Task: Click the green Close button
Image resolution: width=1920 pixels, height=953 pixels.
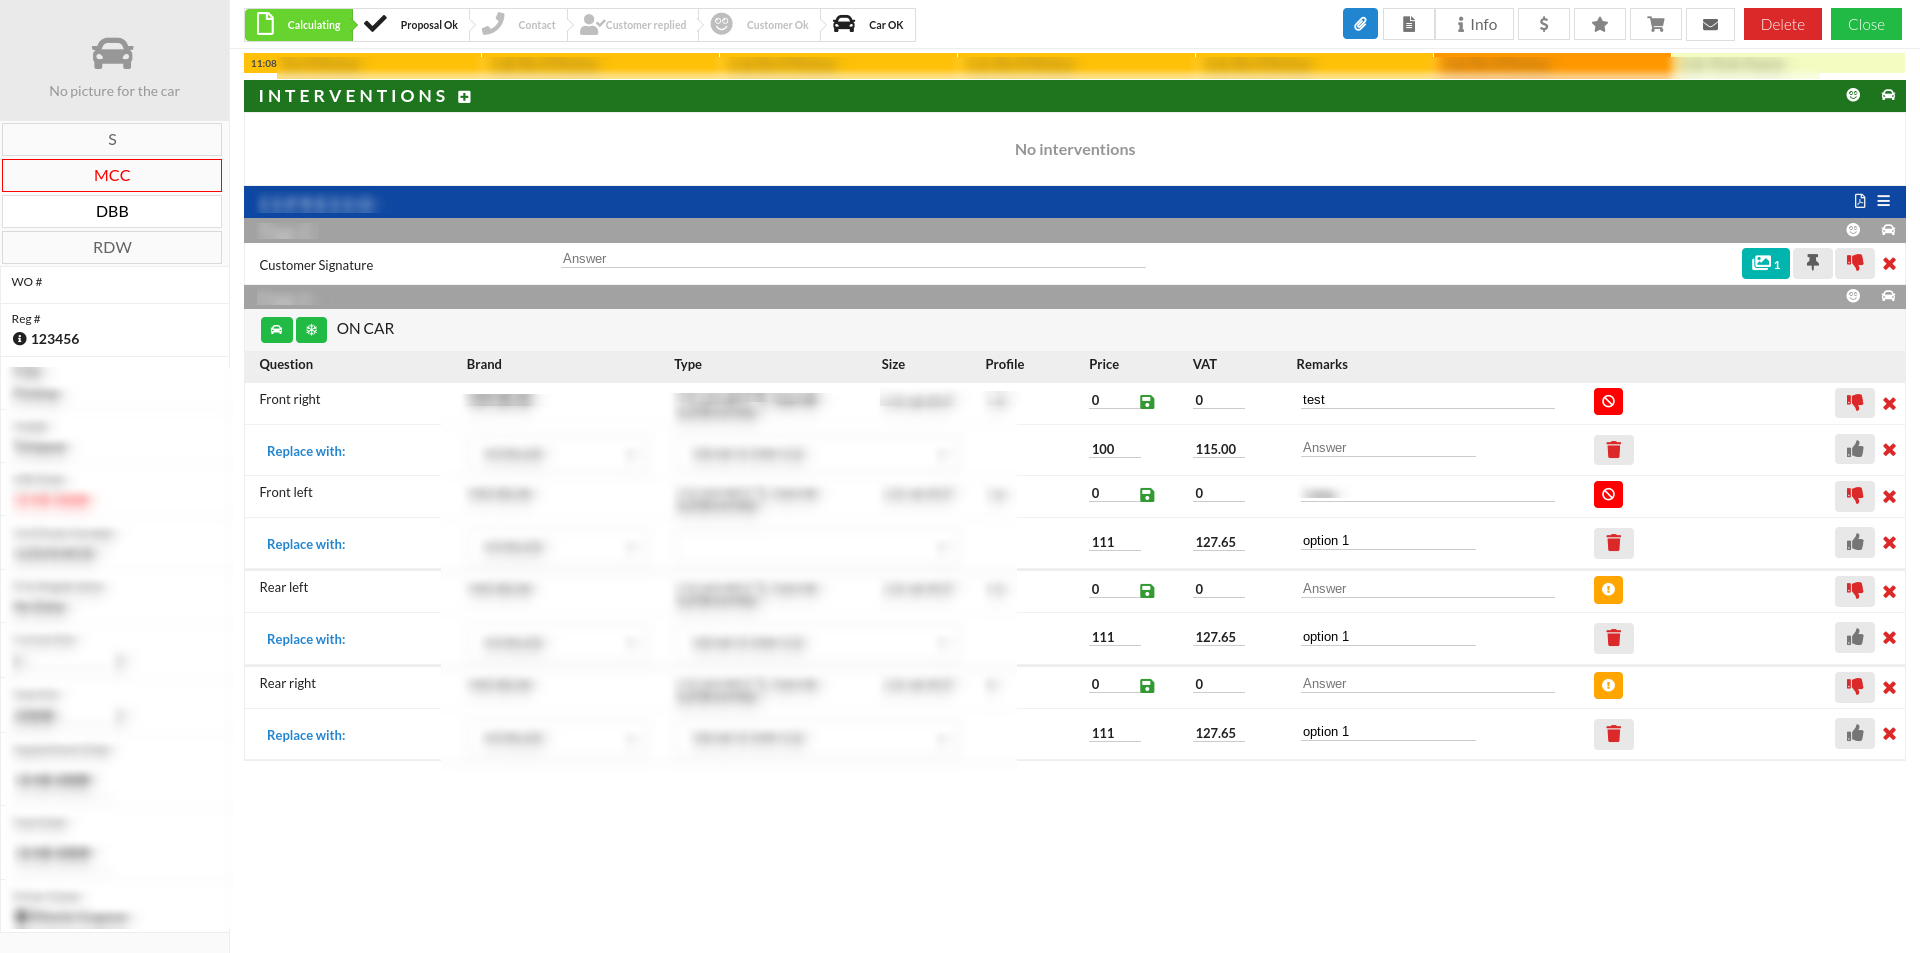Action: [x=1866, y=24]
